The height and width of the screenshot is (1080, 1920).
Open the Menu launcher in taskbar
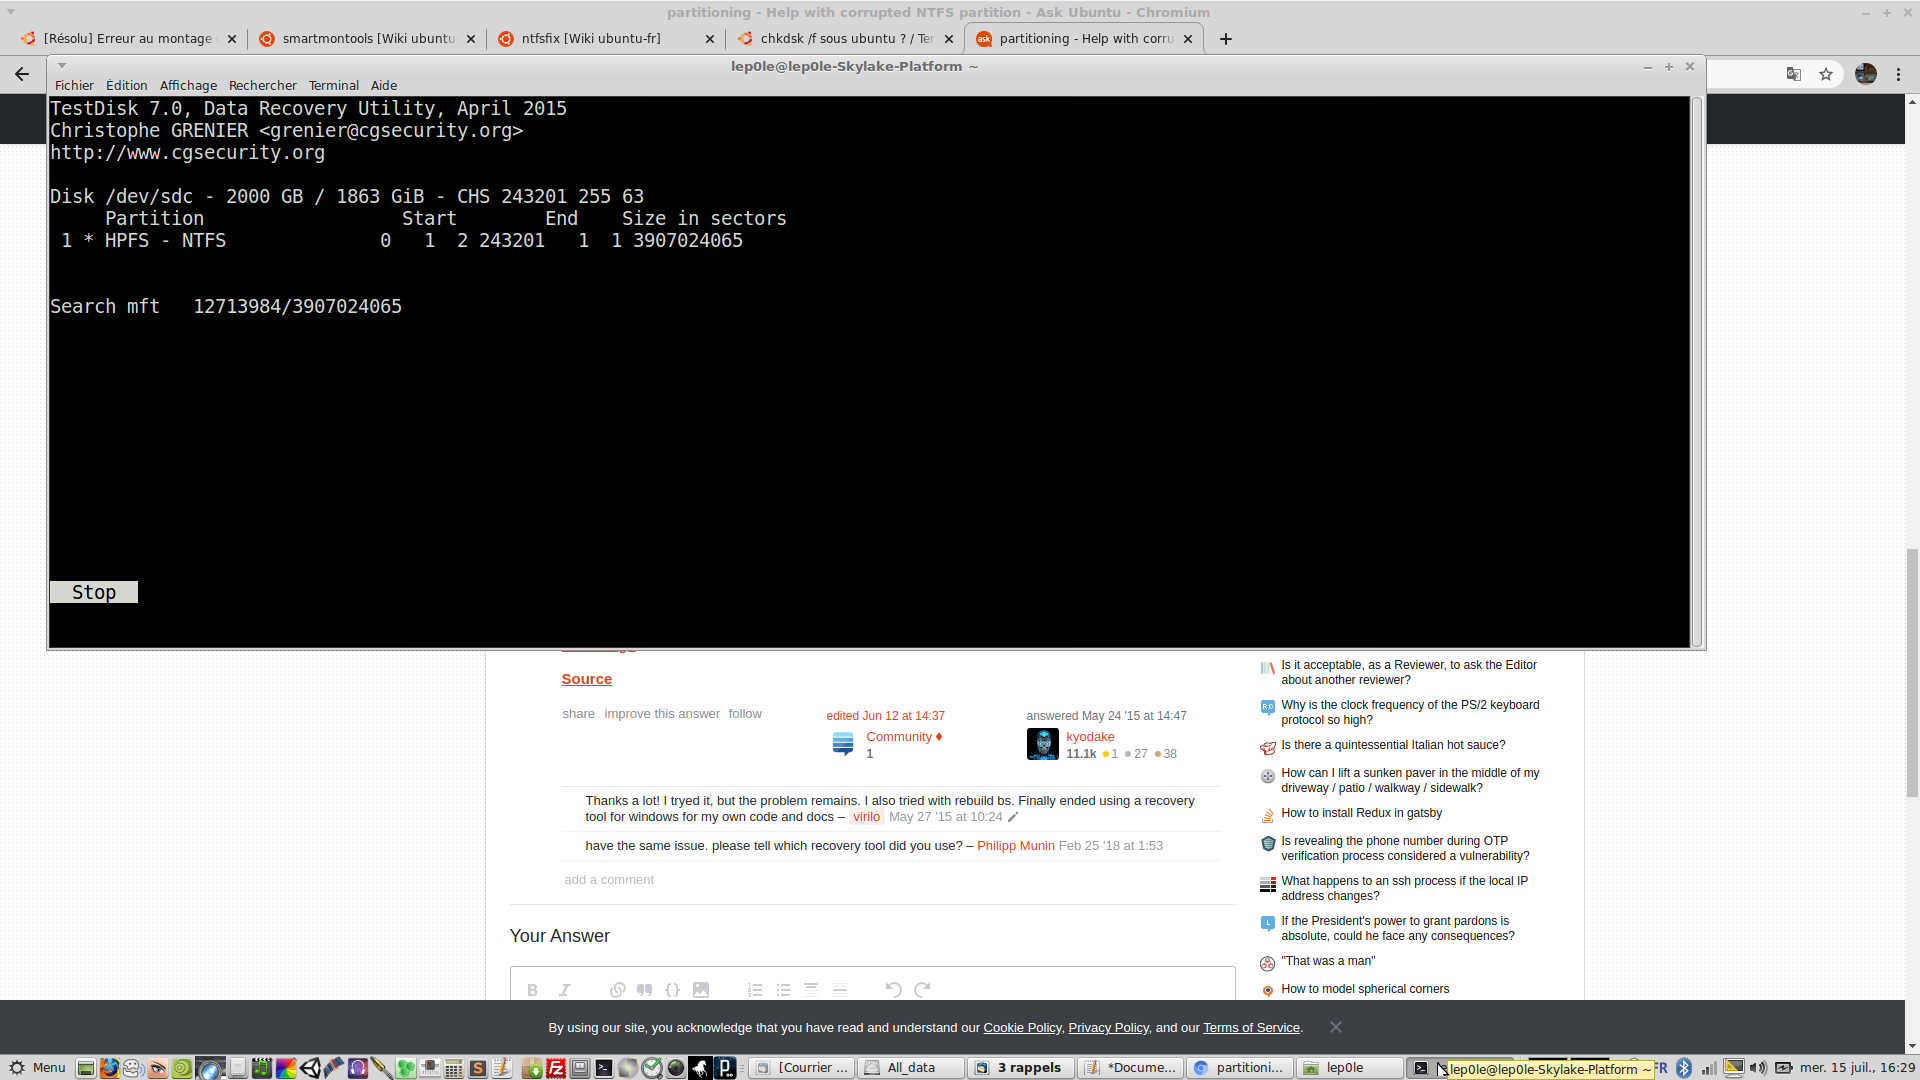coord(38,1068)
